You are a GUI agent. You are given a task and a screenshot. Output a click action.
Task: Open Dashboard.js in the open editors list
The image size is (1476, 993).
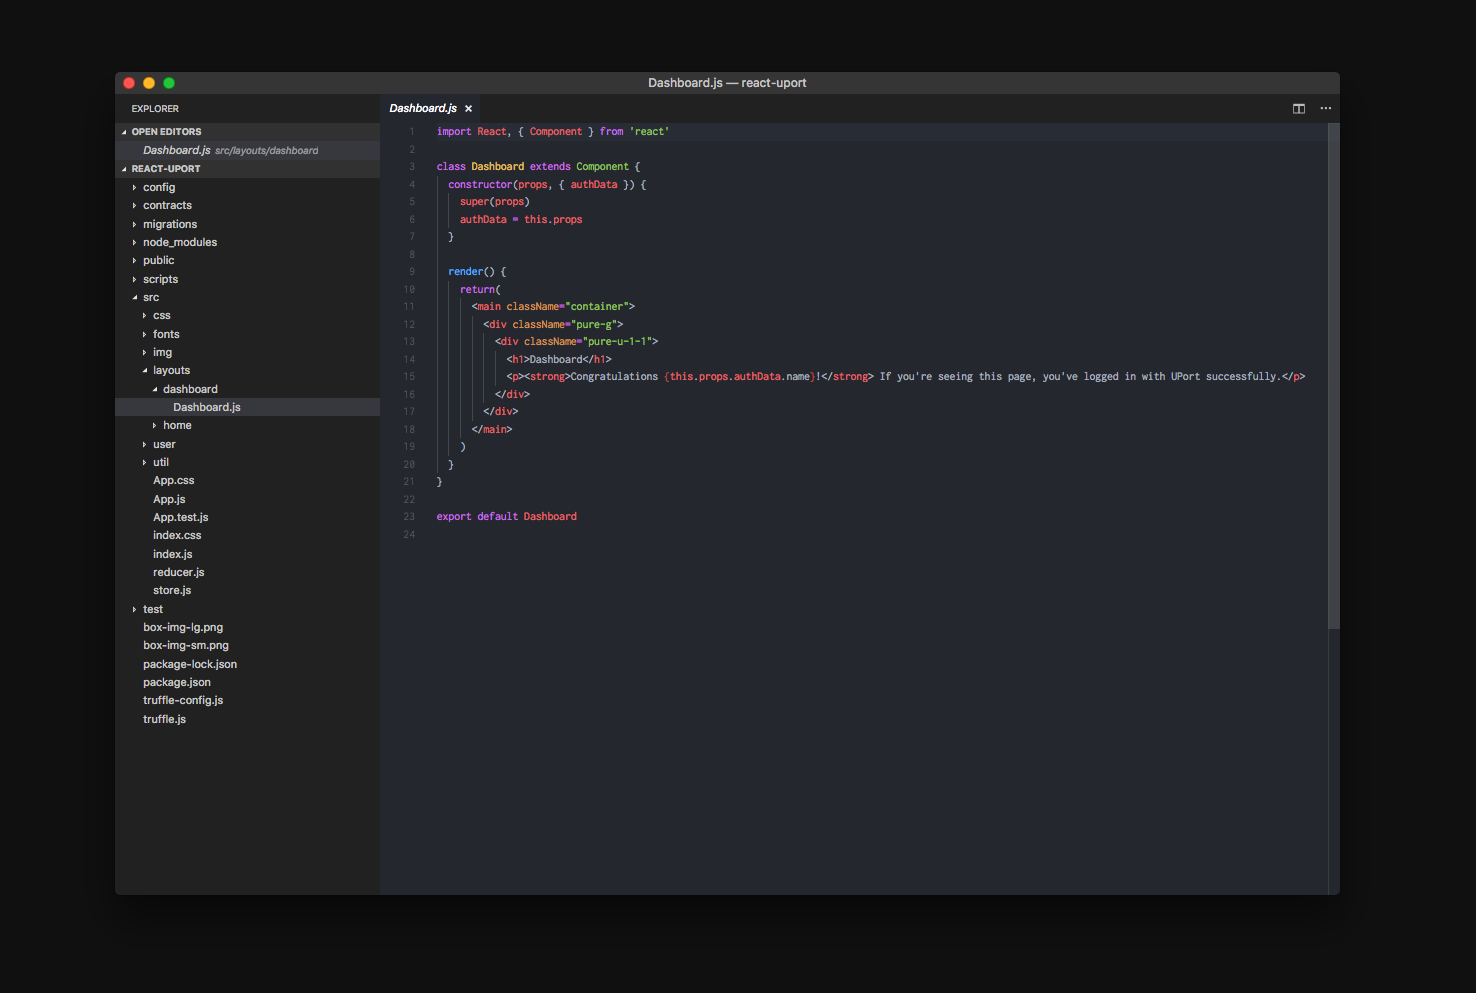click(177, 150)
